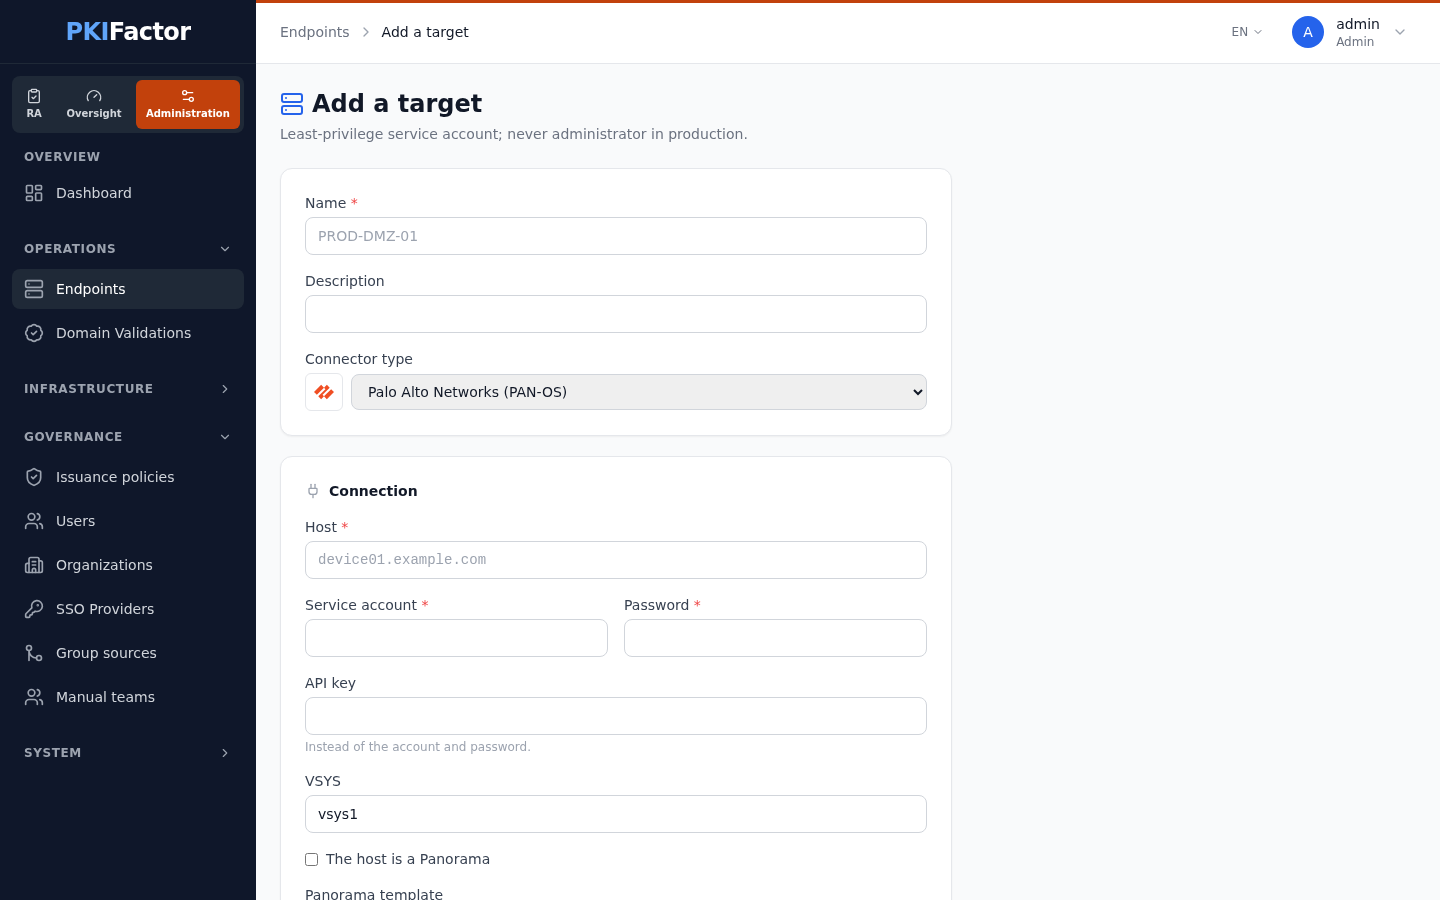Expand the System sidebar section
The height and width of the screenshot is (900, 1440).
(x=128, y=753)
